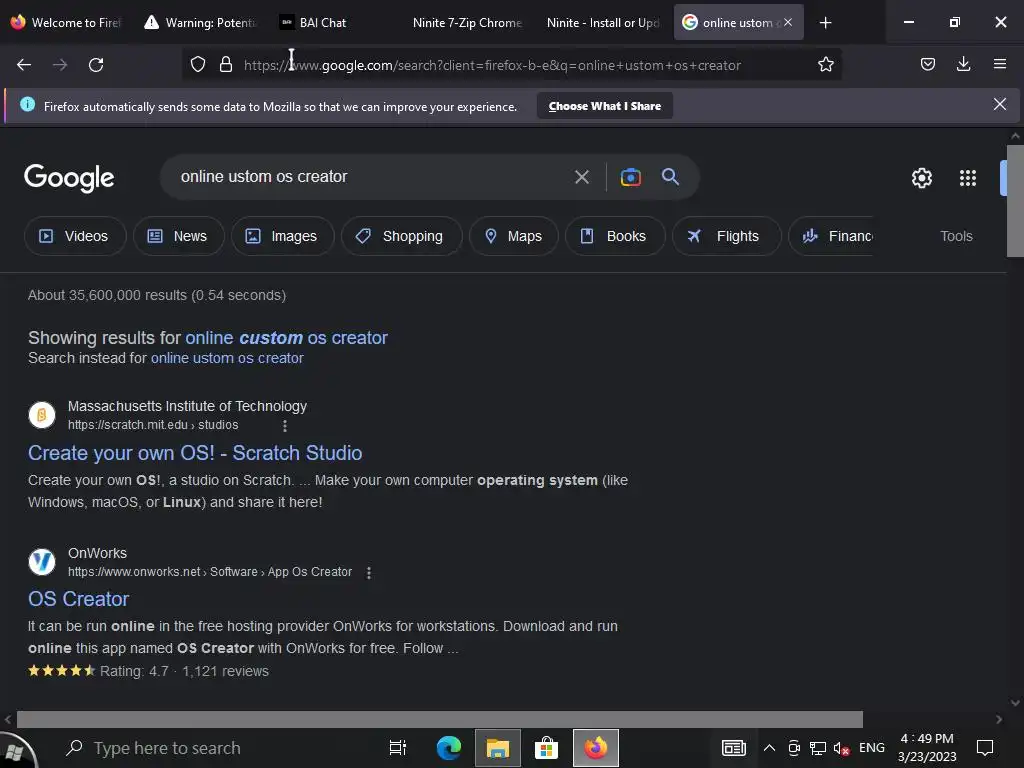The image size is (1024, 768).
Task: Open the Firefox downloads panel
Action: tap(963, 64)
